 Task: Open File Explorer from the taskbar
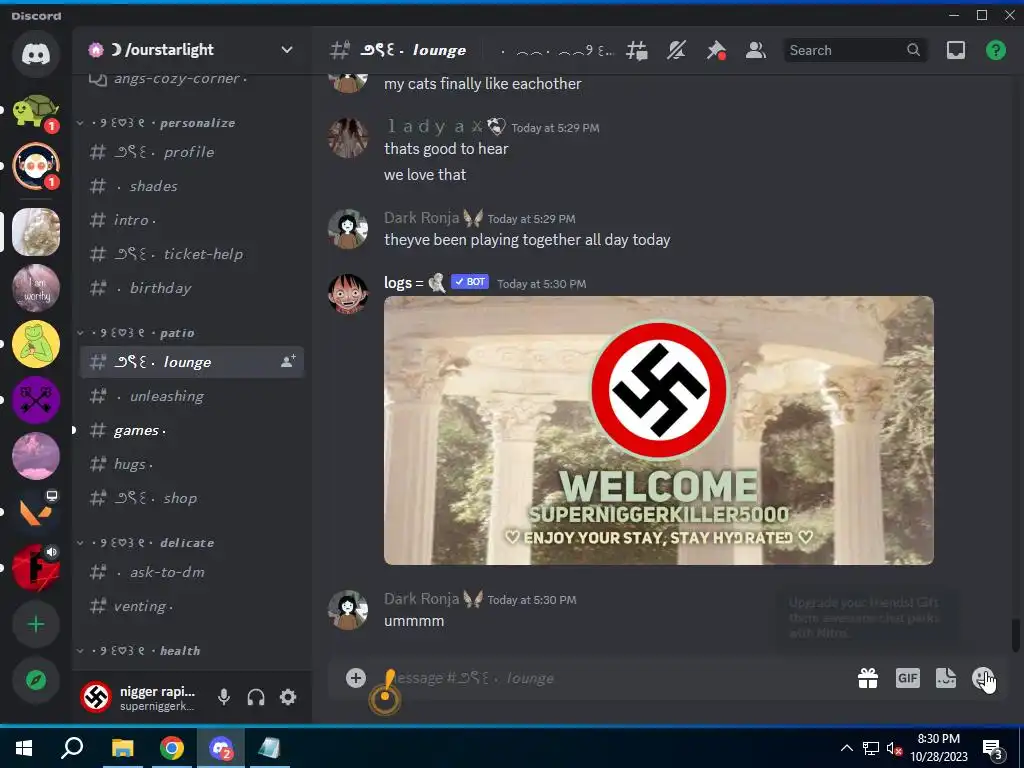pyautogui.click(x=122, y=748)
